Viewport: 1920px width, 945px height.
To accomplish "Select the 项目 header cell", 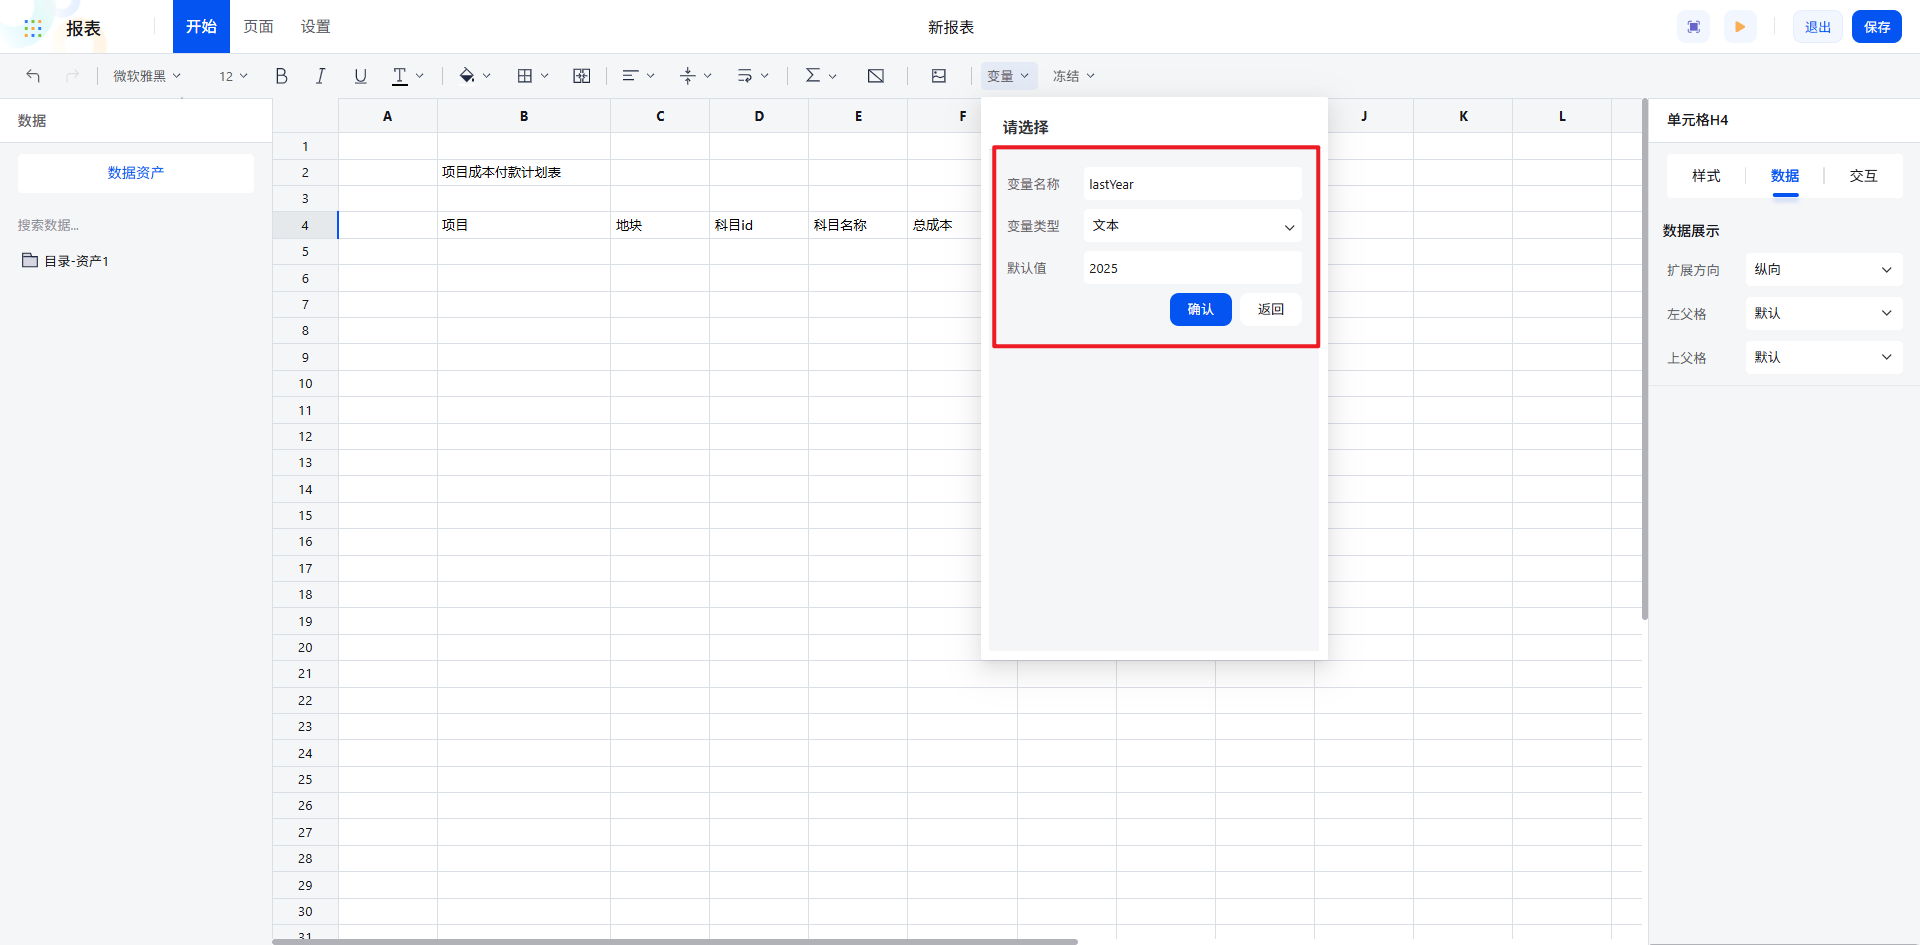I will [524, 225].
